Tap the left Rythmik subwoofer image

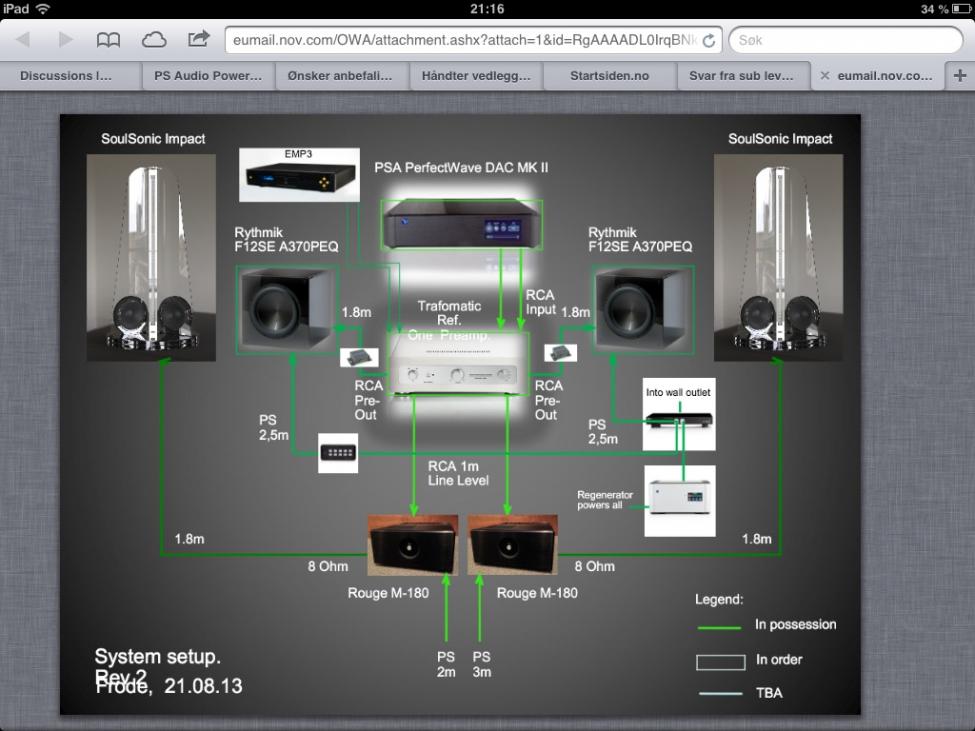(287, 310)
